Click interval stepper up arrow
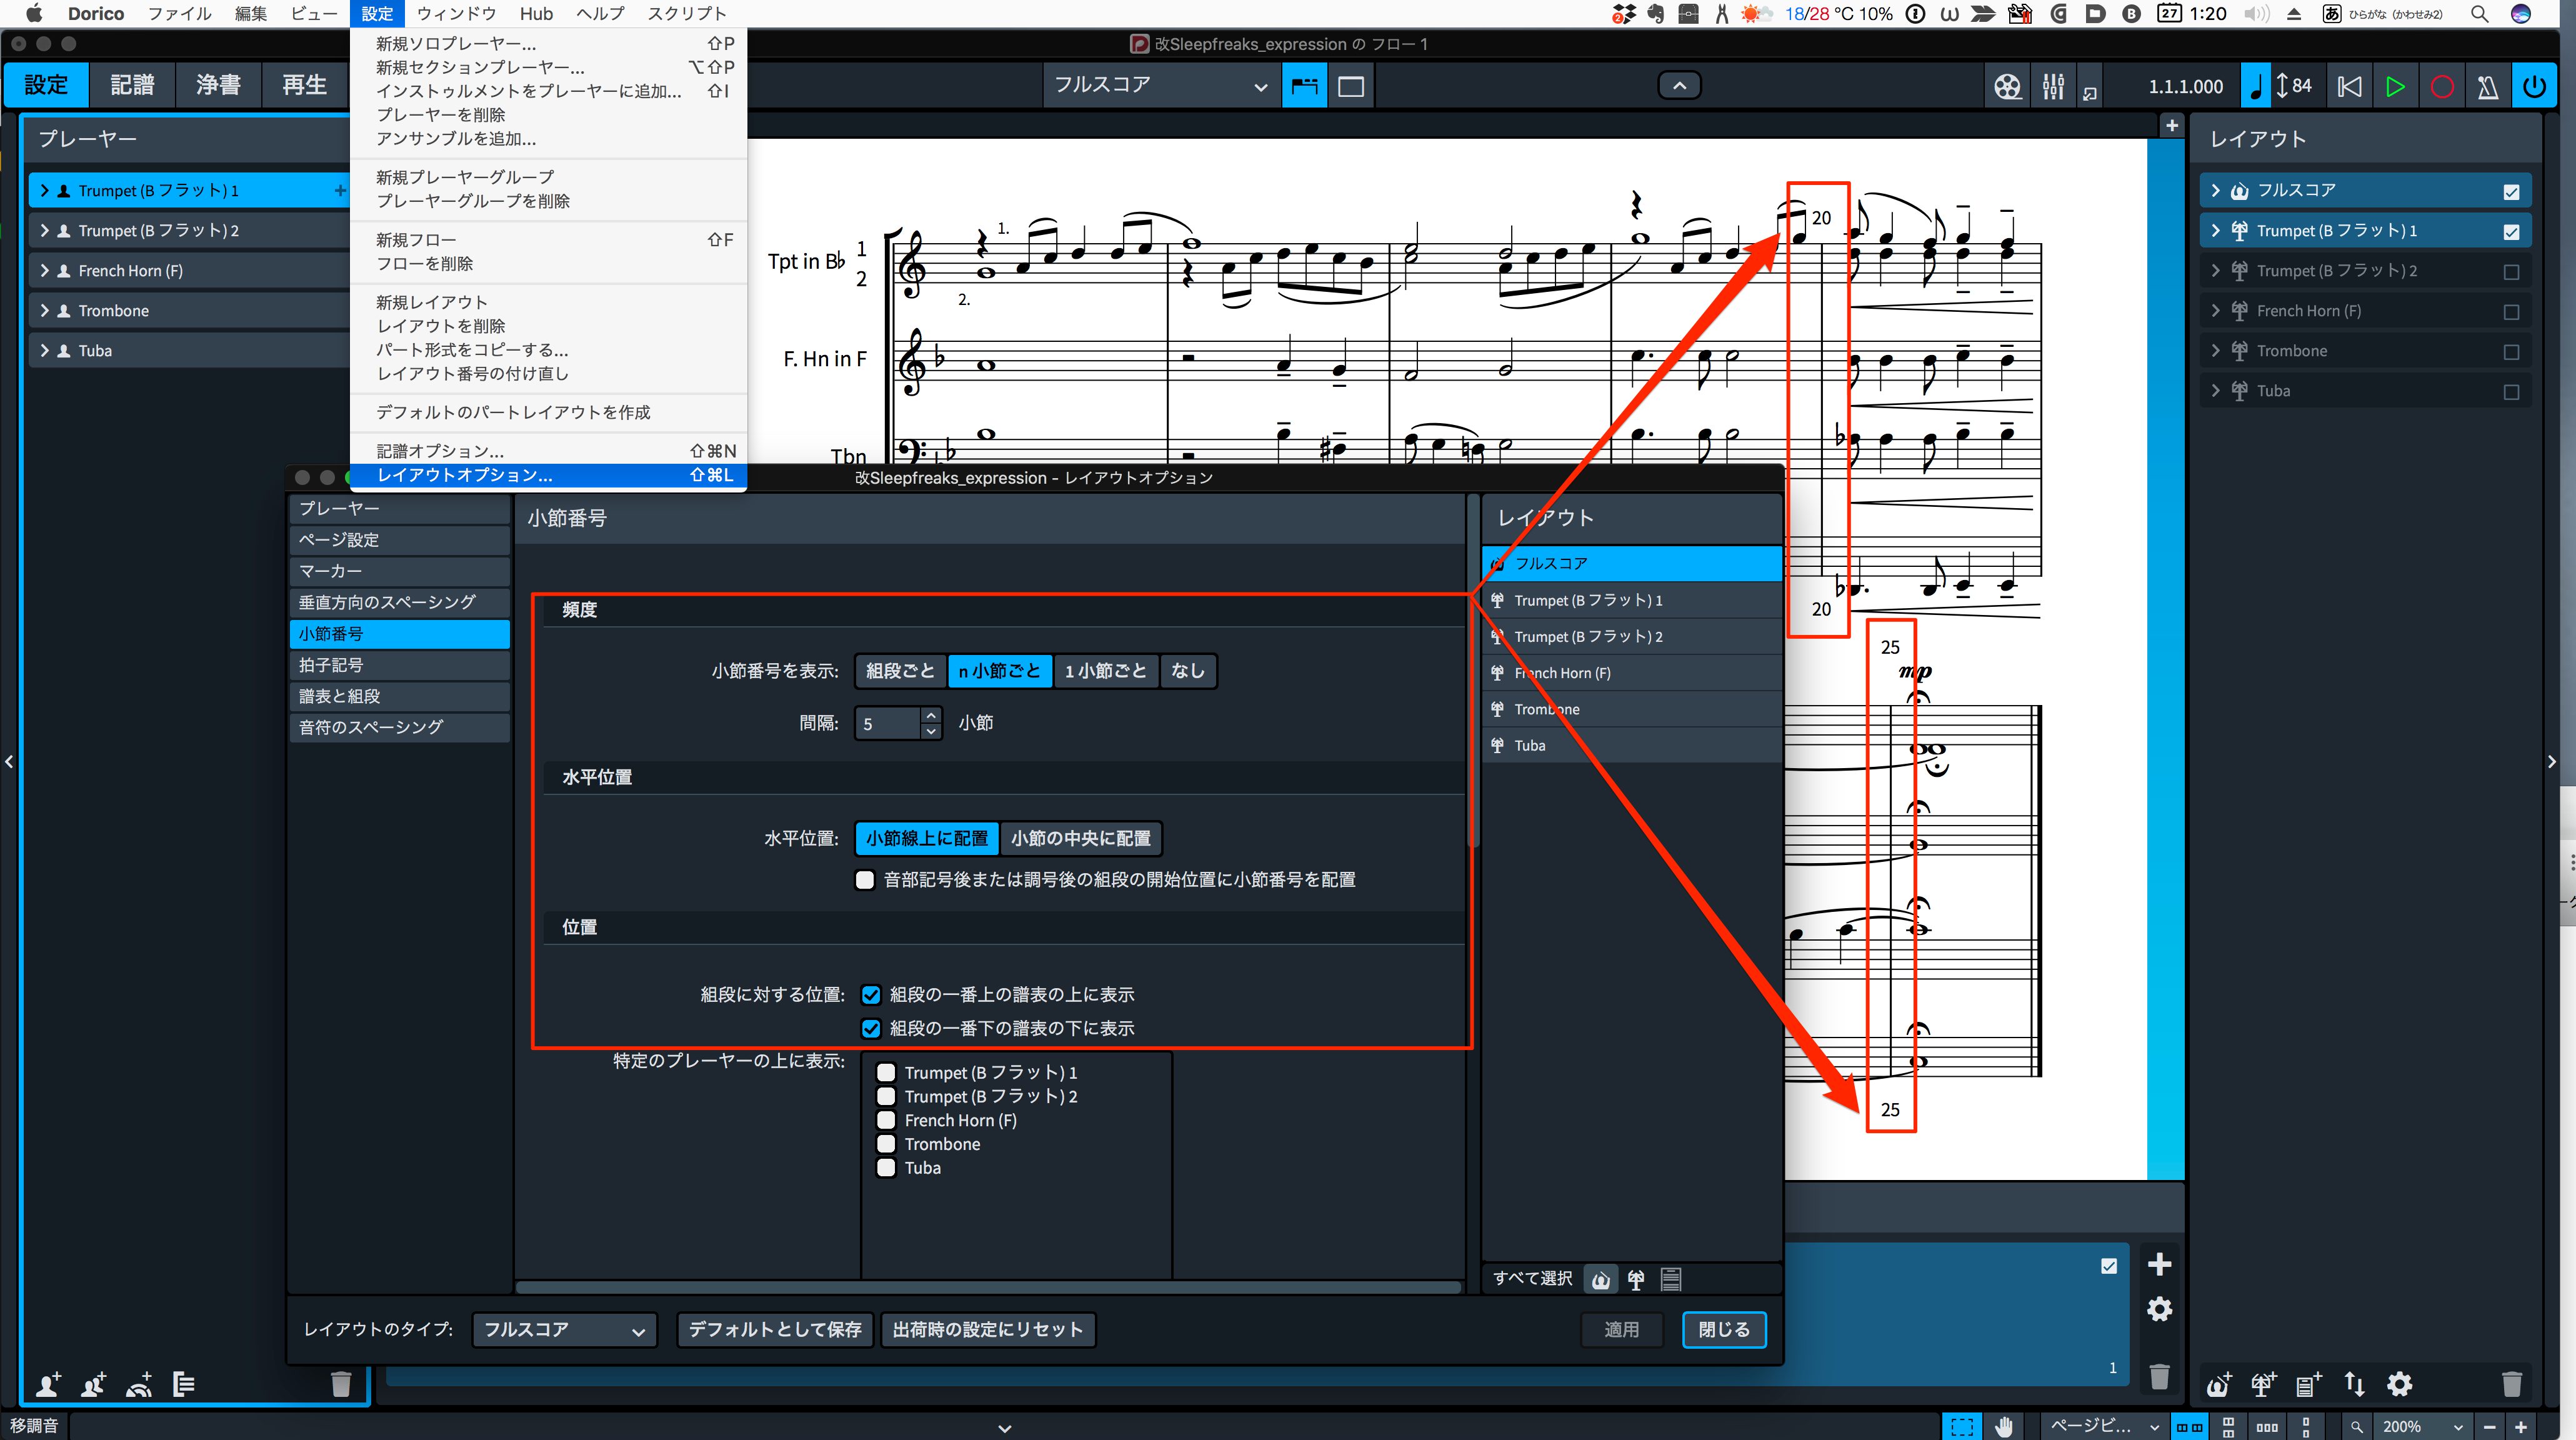This screenshot has height=1440, width=2576. (931, 715)
